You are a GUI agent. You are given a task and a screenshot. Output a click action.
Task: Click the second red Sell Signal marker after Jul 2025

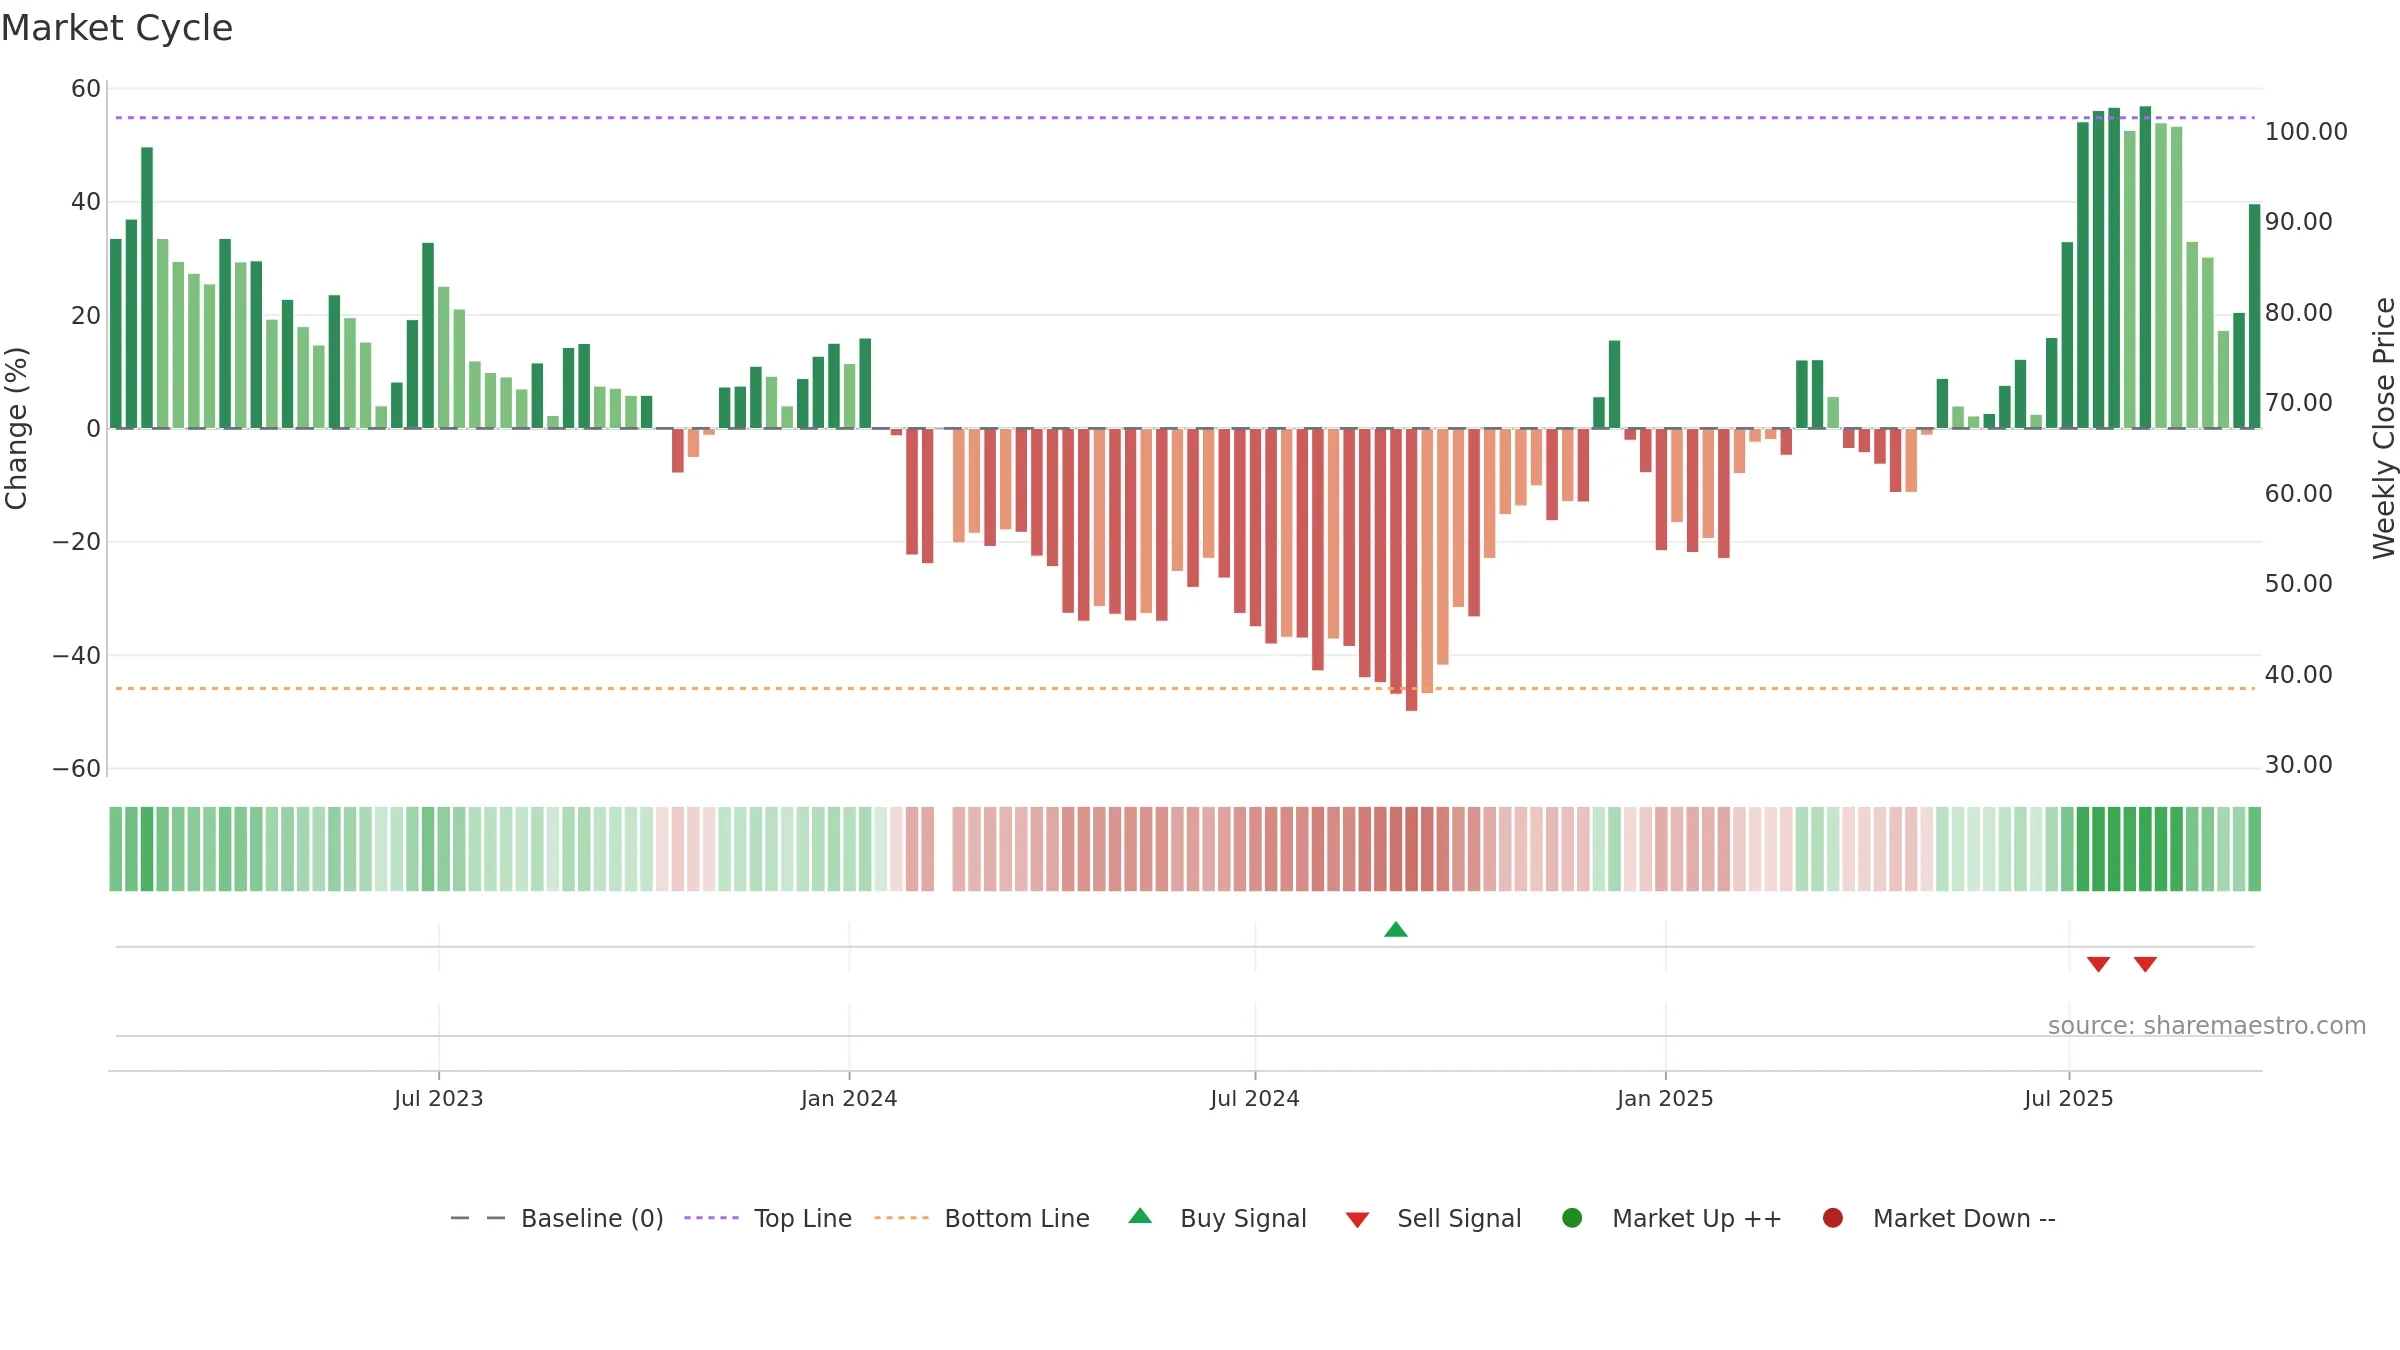pyautogui.click(x=2145, y=964)
